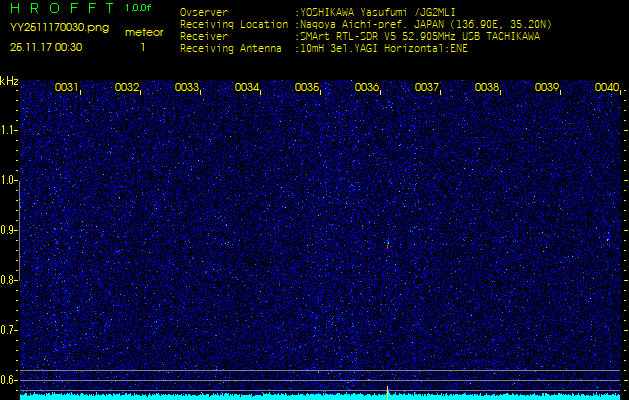Image resolution: width=629 pixels, height=400 pixels.
Task: Click the signal spike in bottom power graph
Action: [x=387, y=390]
